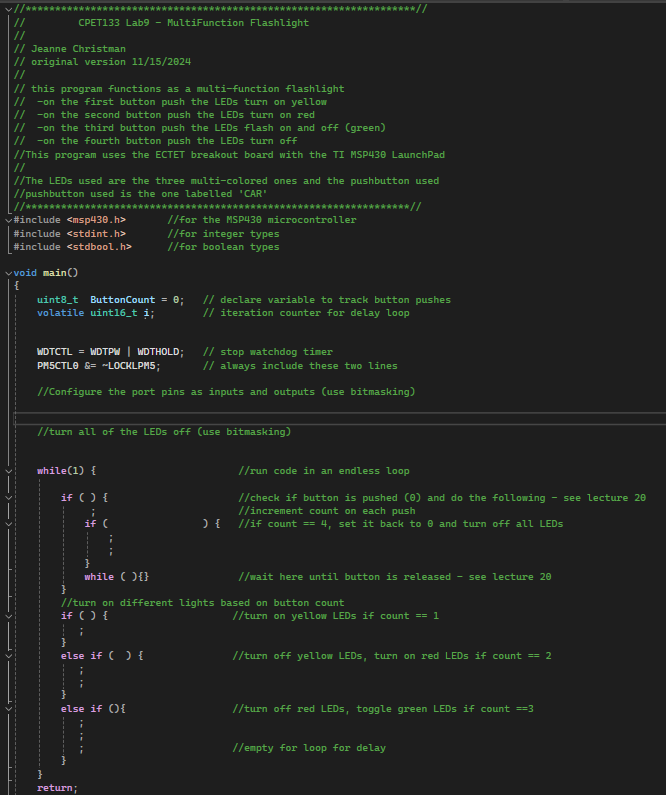Screen dimensions: 666x795
Task: Collapse the header comment block fold chevron
Action: coord(9,9)
